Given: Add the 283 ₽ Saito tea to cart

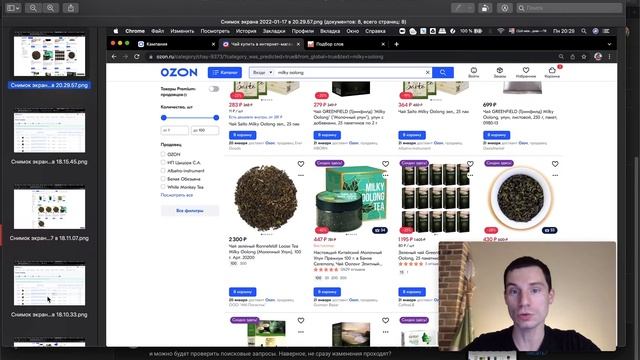Looking at the screenshot, I should (x=242, y=135).
